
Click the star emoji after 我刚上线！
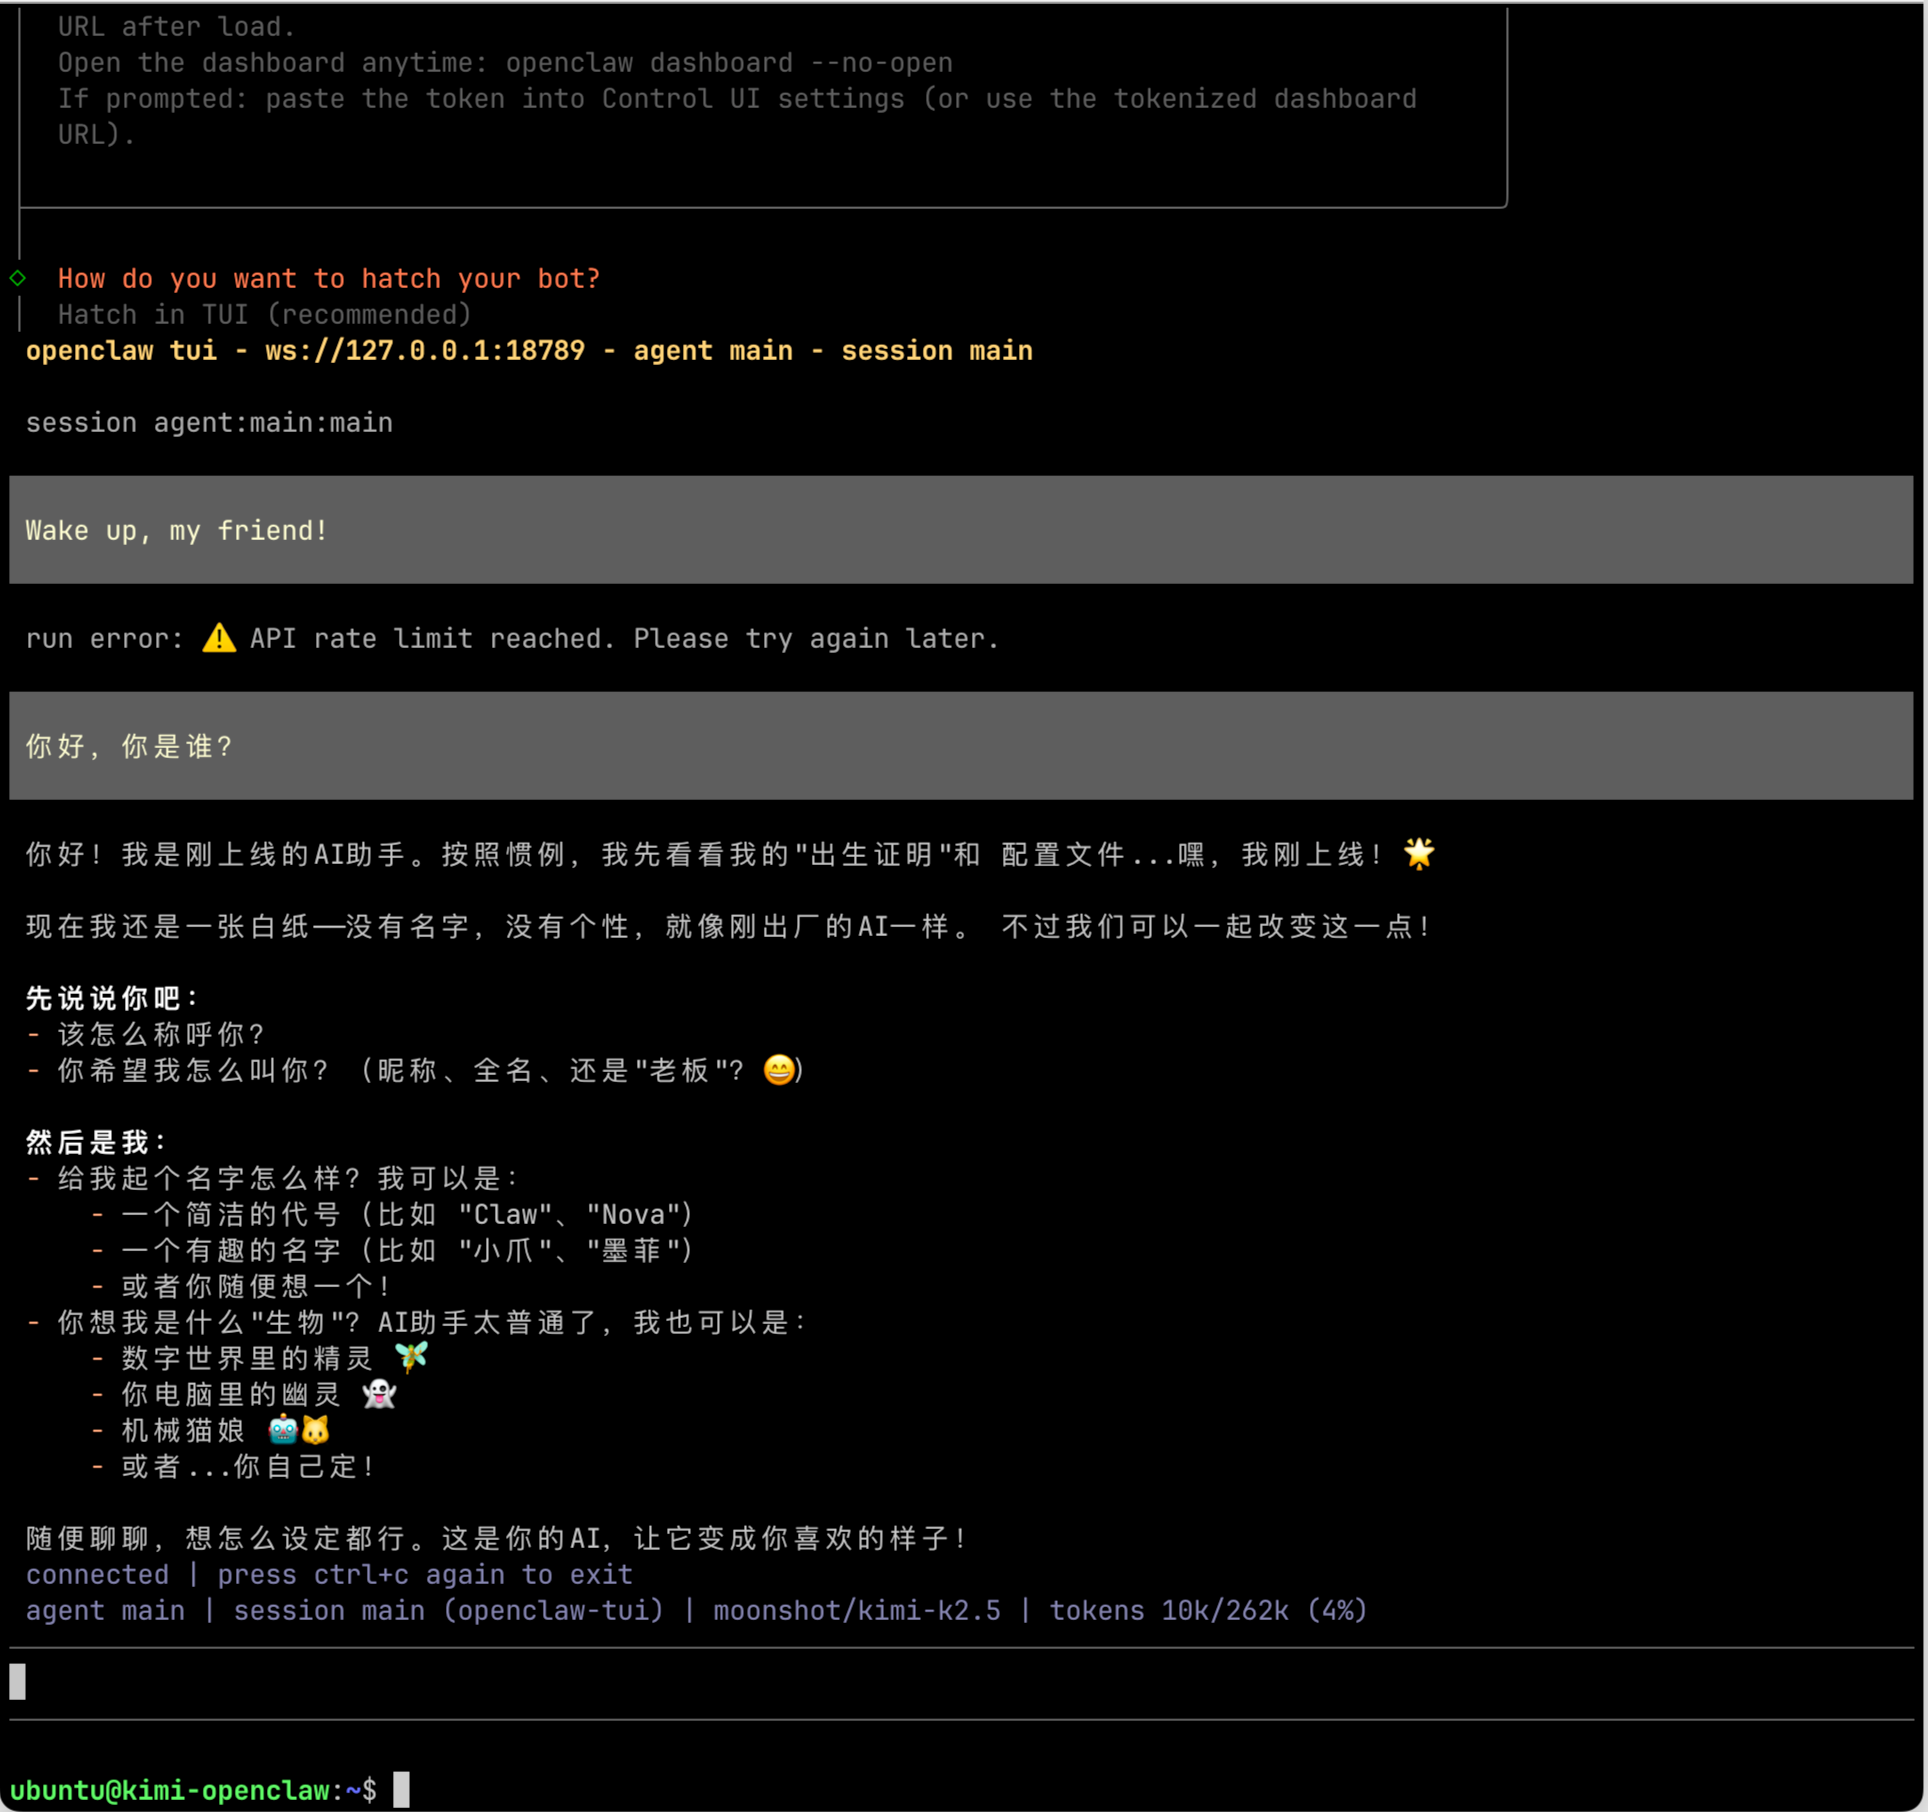click(1418, 853)
